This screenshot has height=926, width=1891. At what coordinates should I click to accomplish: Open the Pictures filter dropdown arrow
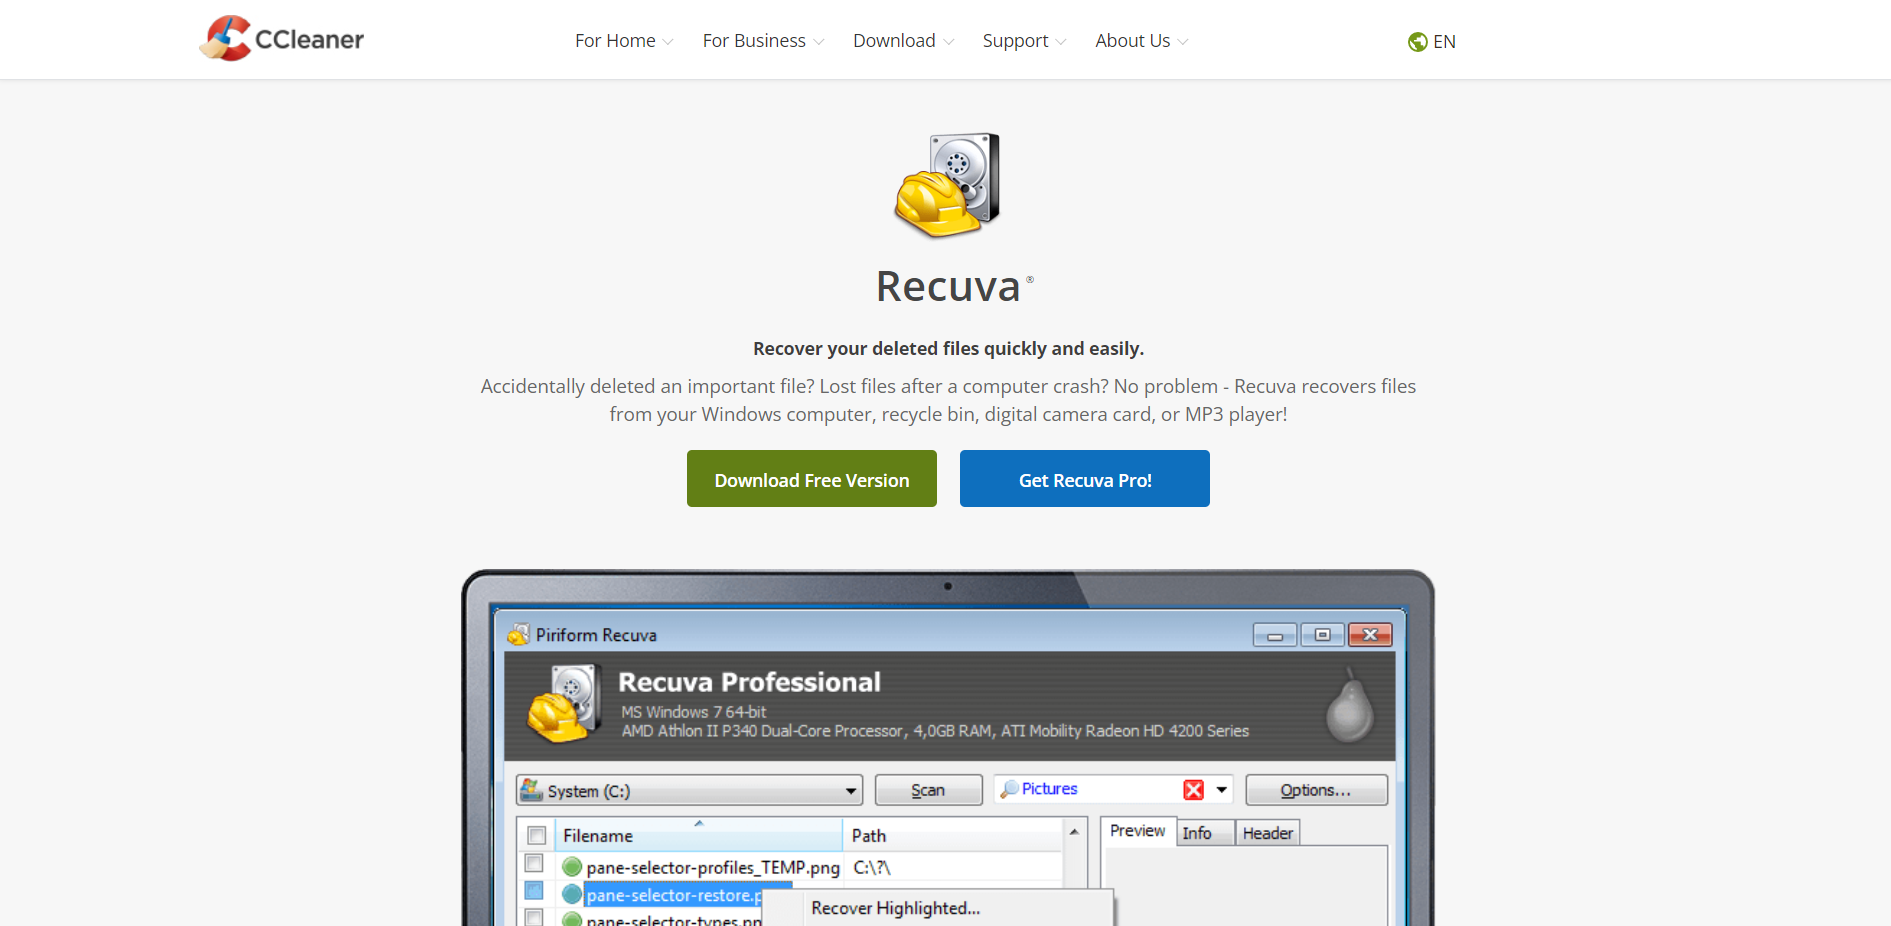click(x=1221, y=790)
